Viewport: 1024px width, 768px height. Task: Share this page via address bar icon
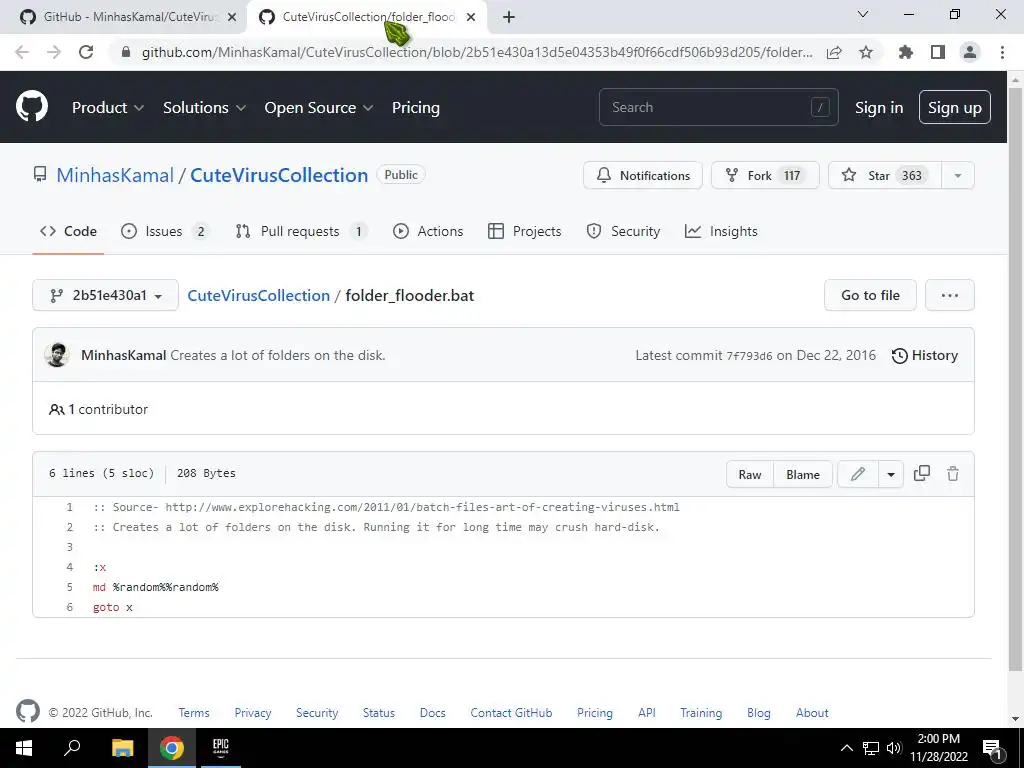(x=834, y=52)
